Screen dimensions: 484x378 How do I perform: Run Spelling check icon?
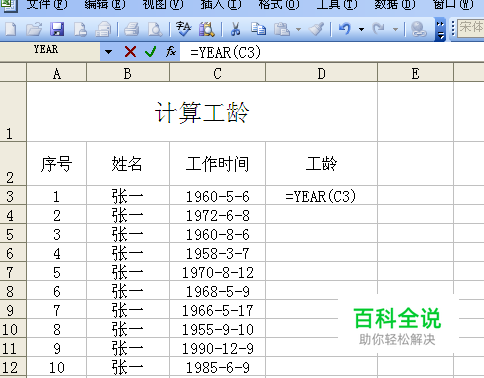183,29
